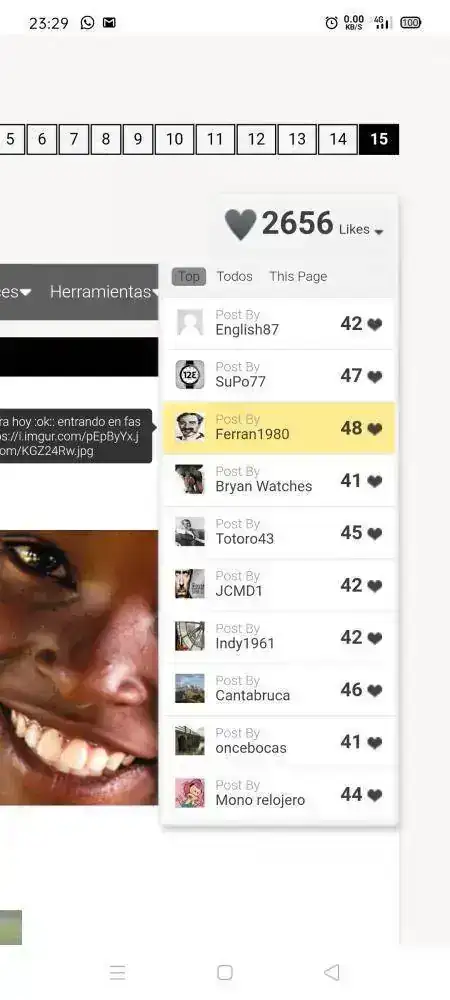Tap SuPo77's watch face avatar
Image resolution: width=450 pixels, height=1000 pixels.
190,375
